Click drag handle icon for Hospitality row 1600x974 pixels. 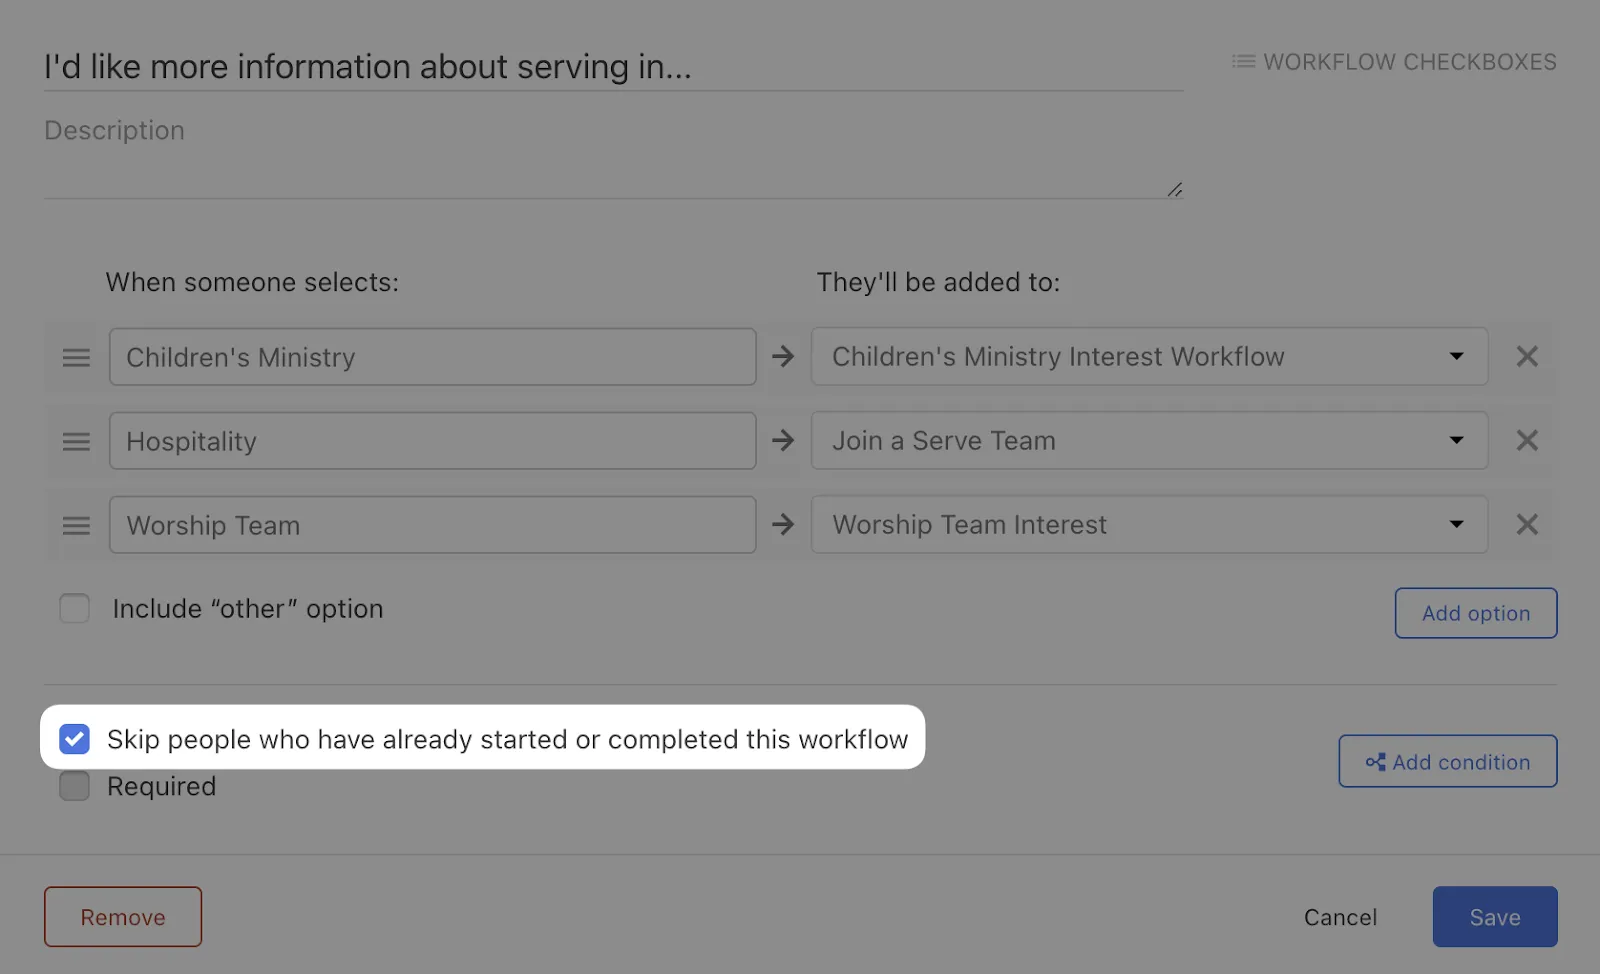76,441
